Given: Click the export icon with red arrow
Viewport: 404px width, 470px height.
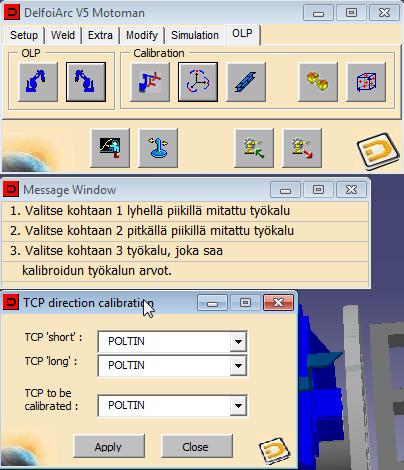Looking at the screenshot, I should point(302,148).
